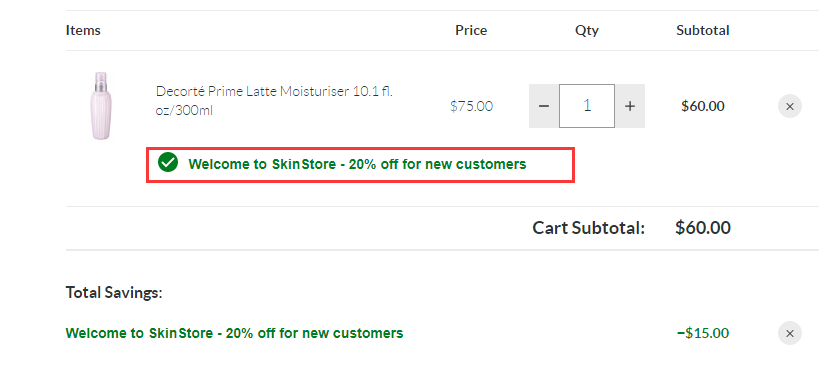The image size is (826, 369).
Task: Click the $60.00 Cart Subtotal total value
Action: (703, 228)
